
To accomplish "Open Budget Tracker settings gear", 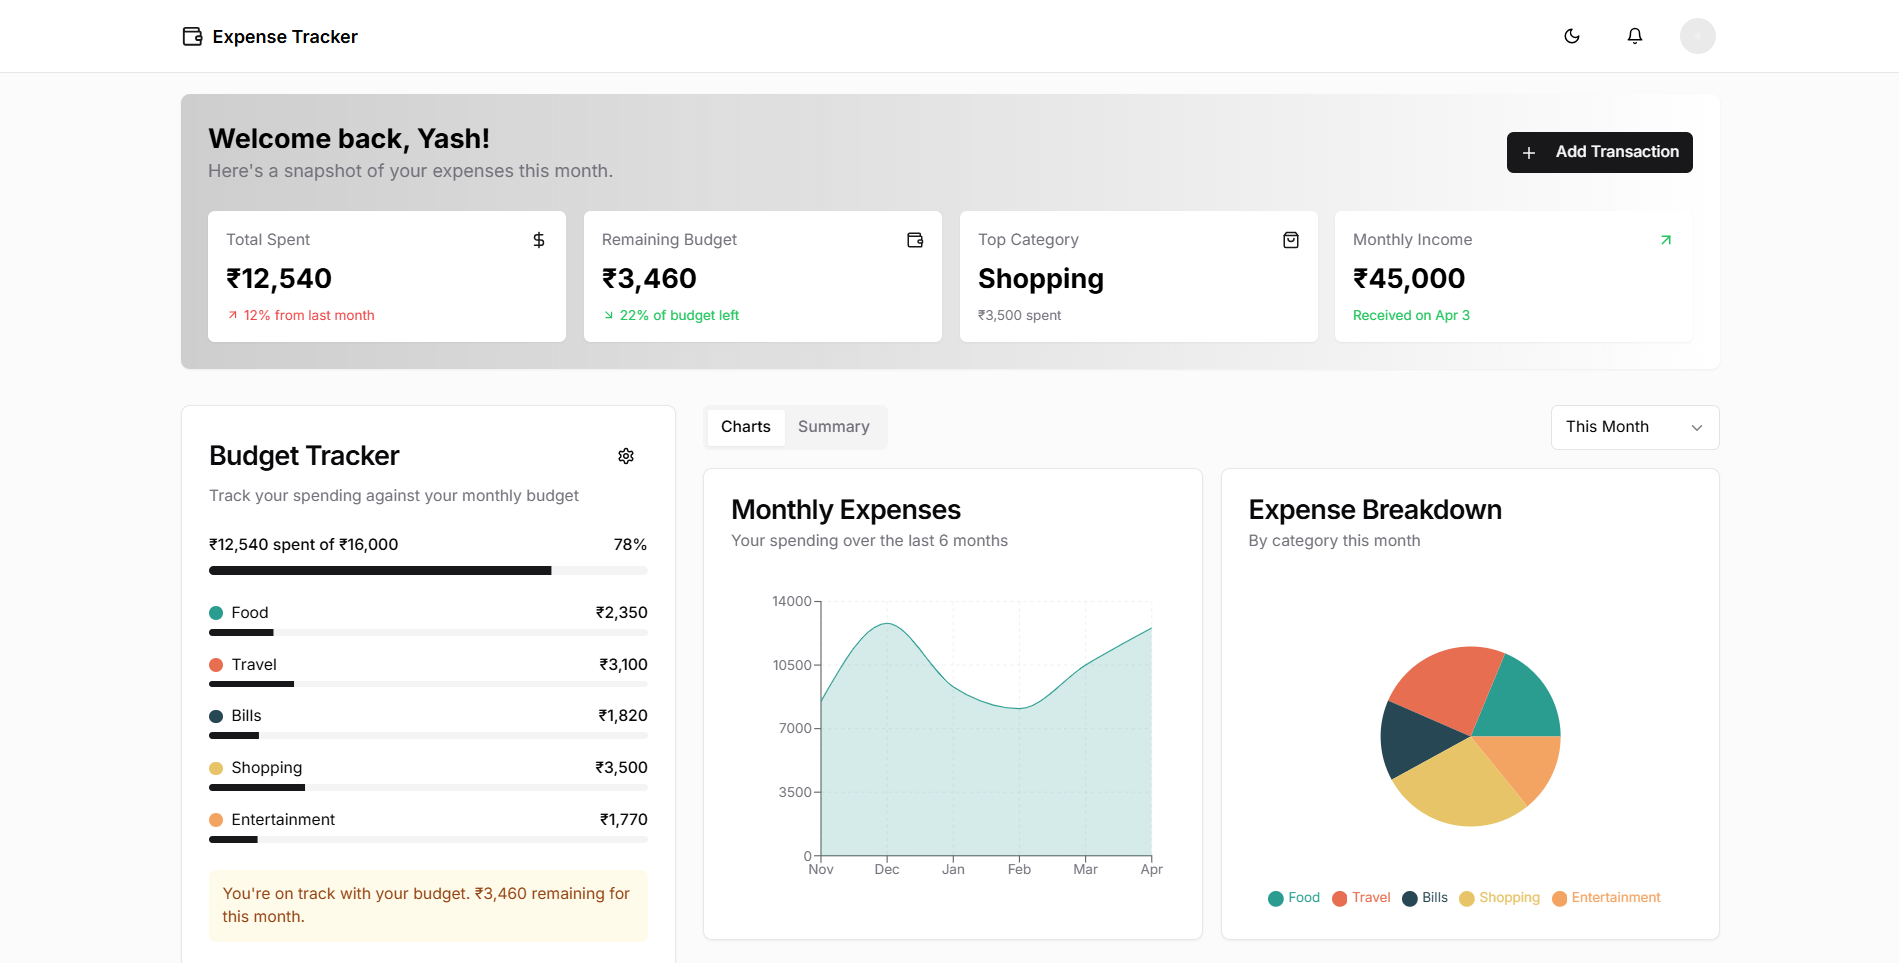I will (626, 456).
